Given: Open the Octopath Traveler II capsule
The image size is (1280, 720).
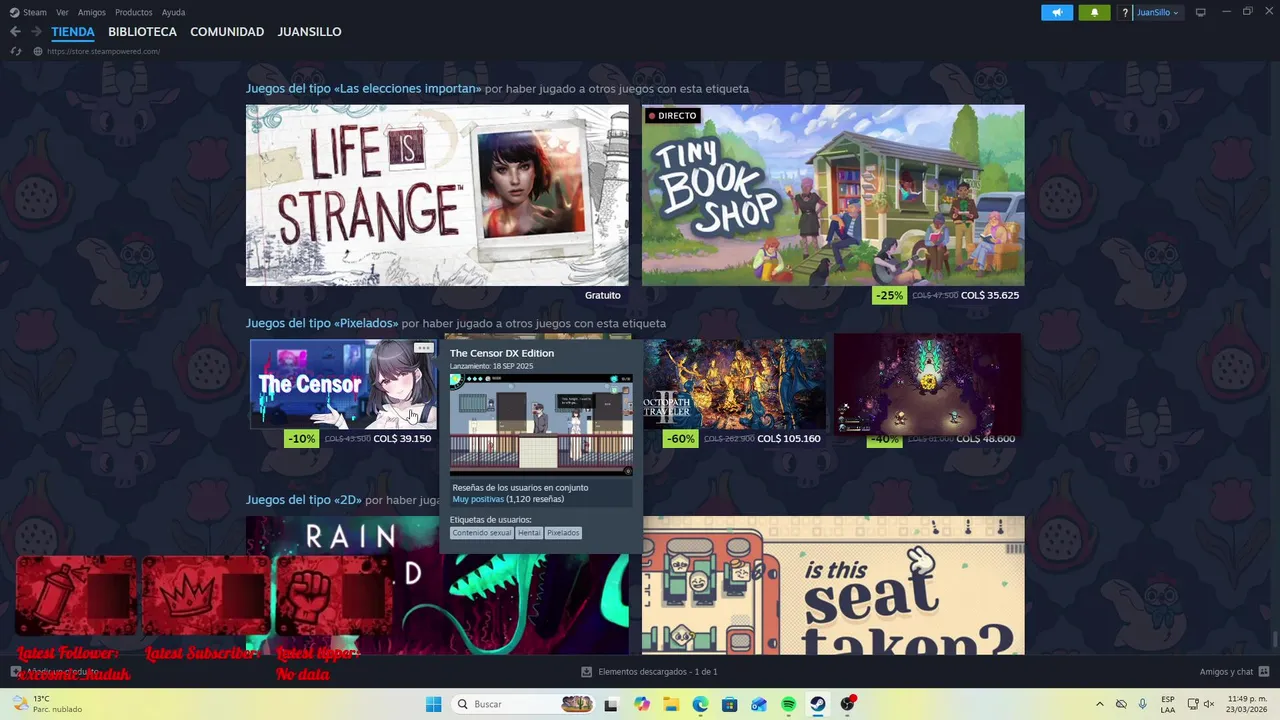Looking at the screenshot, I should 734,384.
